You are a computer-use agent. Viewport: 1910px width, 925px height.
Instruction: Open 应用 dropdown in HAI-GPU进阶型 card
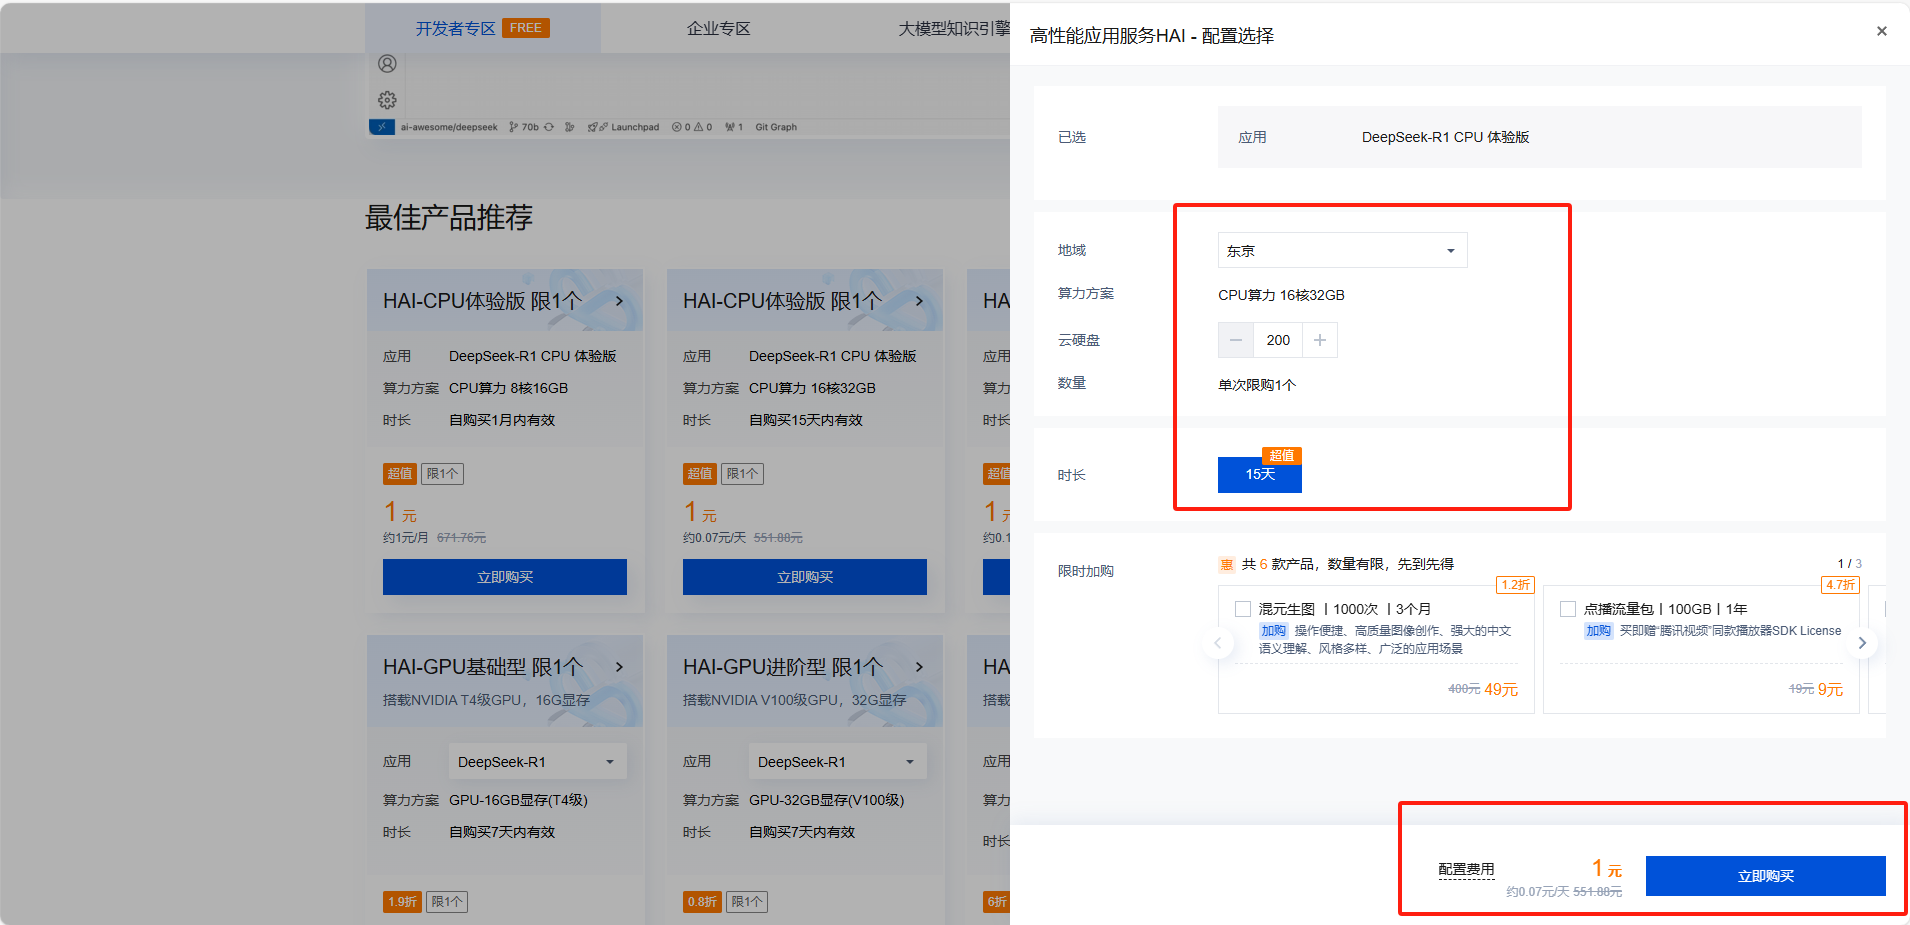click(837, 761)
